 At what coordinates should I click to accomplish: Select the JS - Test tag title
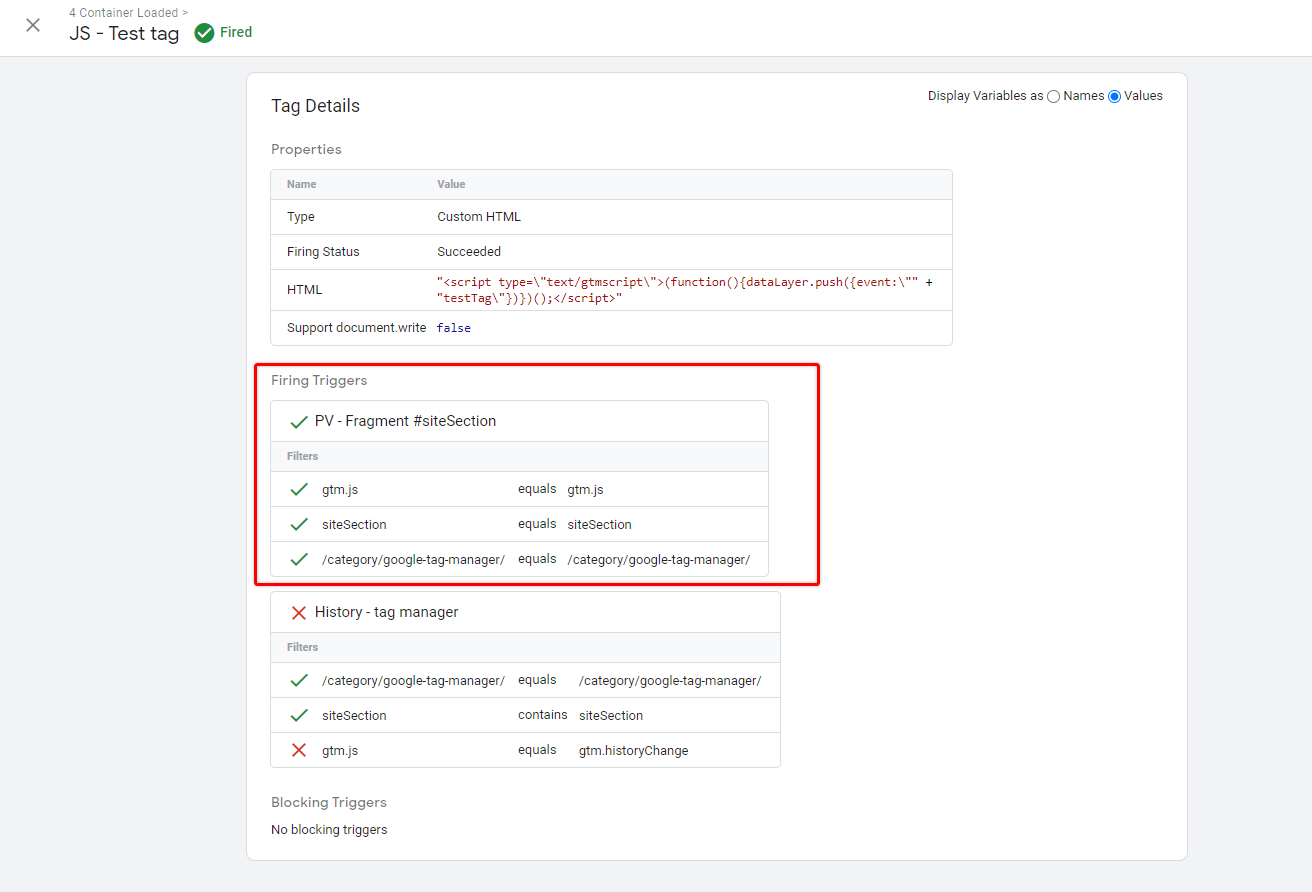[124, 33]
